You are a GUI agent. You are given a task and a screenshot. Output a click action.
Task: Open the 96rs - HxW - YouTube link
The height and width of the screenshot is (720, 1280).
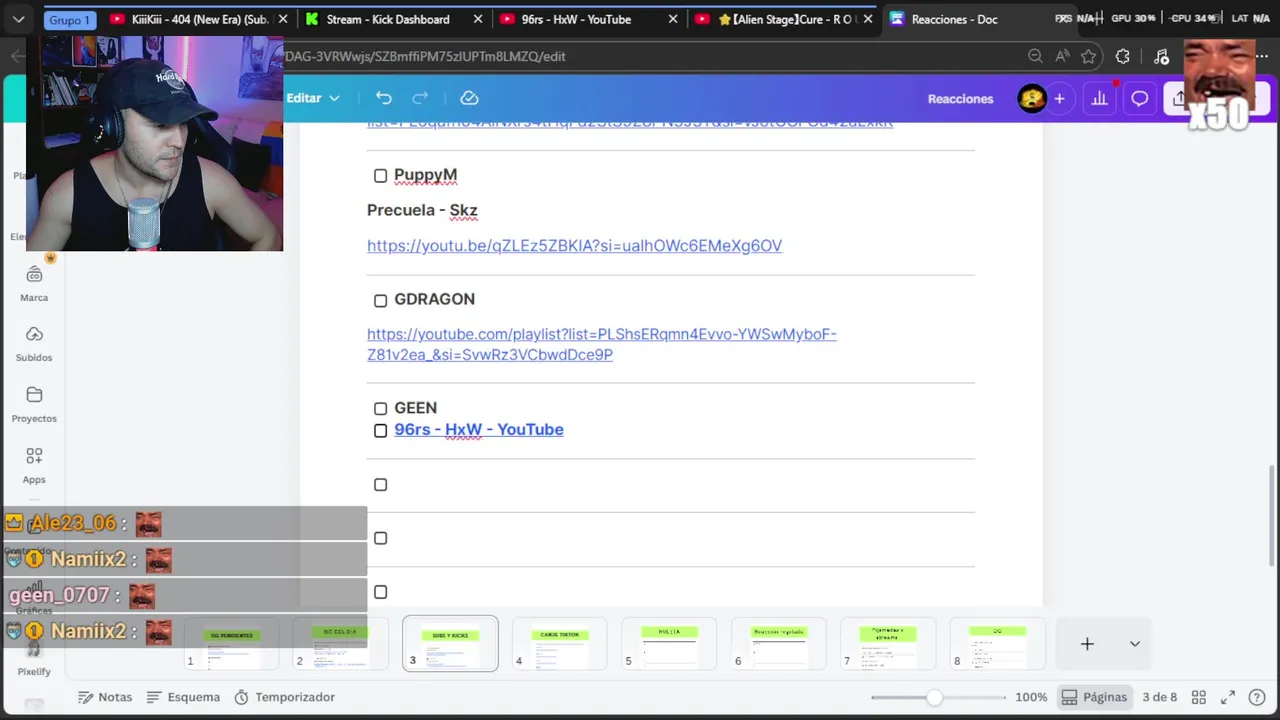[478, 430]
